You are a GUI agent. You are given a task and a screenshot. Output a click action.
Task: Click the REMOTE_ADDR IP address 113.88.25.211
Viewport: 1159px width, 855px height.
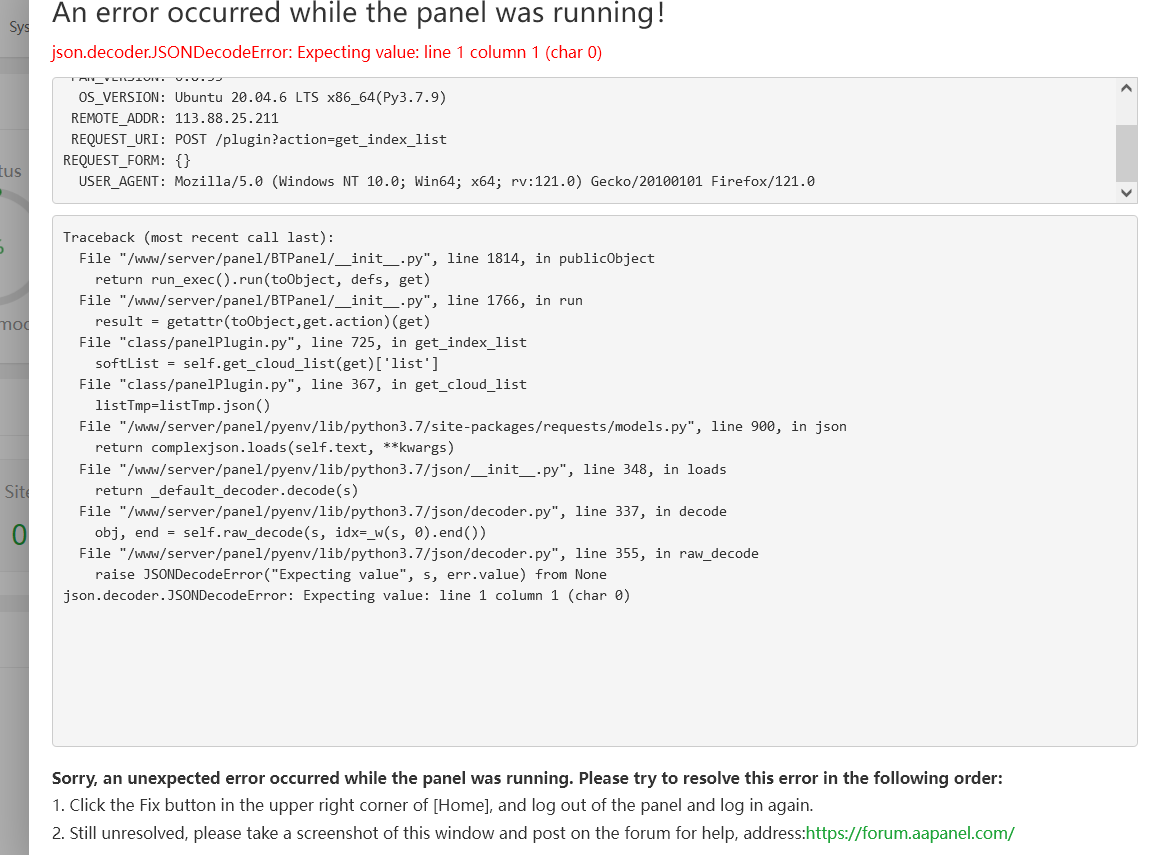pos(226,119)
